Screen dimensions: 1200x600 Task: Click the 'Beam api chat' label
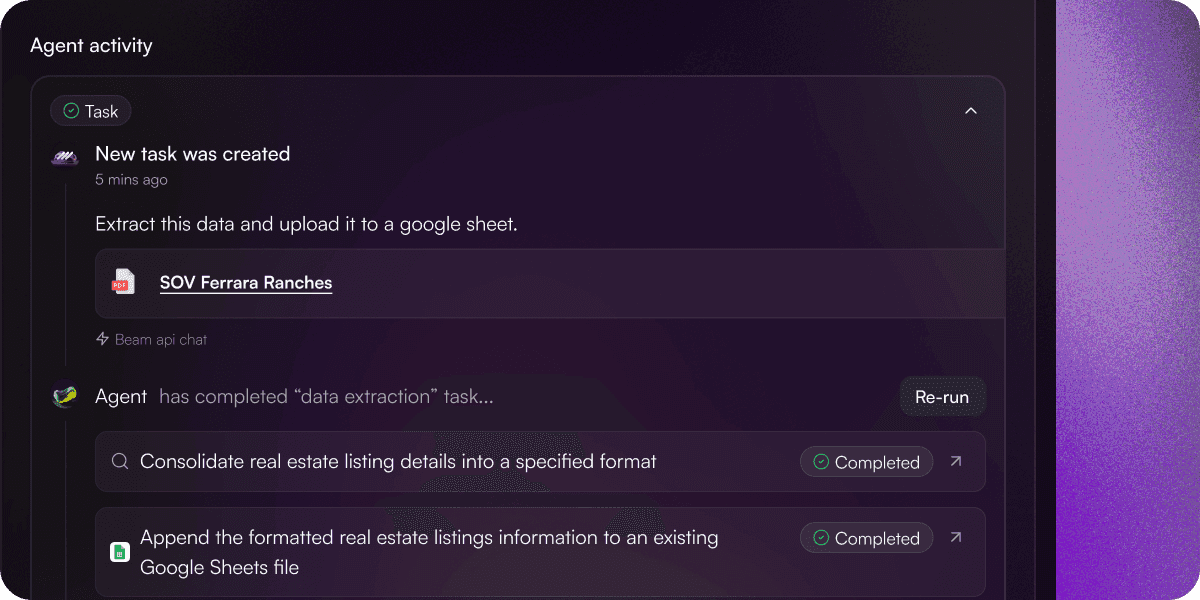[161, 340]
